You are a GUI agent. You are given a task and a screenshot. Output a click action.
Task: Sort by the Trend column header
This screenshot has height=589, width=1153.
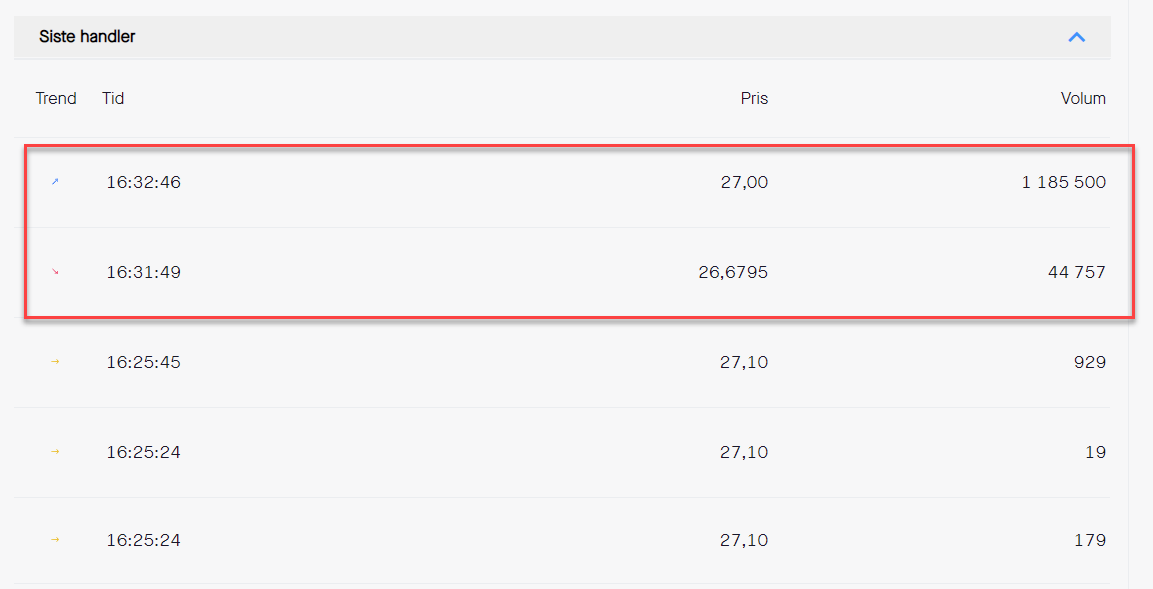click(x=56, y=99)
